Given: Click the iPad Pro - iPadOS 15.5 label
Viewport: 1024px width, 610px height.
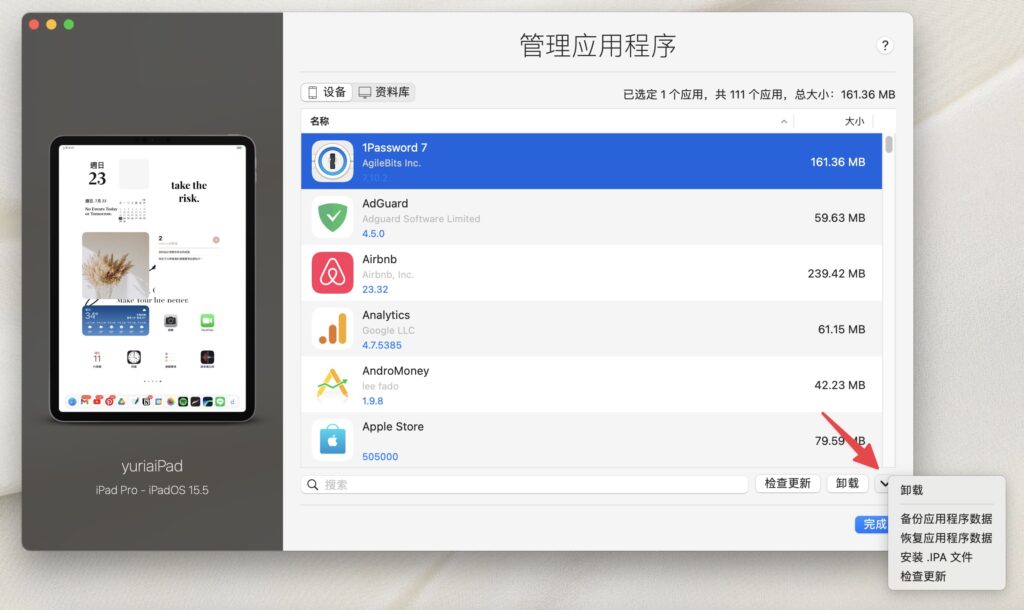Looking at the screenshot, I should (152, 490).
